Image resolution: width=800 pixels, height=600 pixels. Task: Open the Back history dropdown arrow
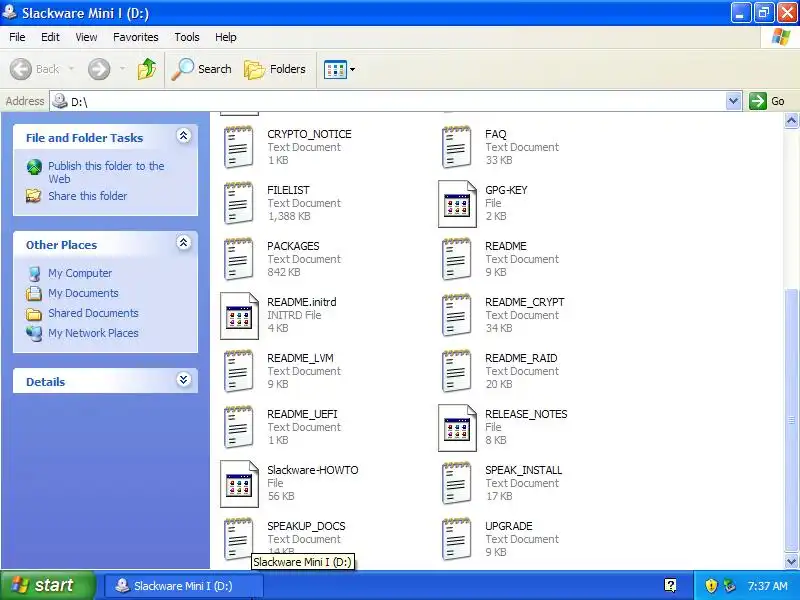pos(71,69)
